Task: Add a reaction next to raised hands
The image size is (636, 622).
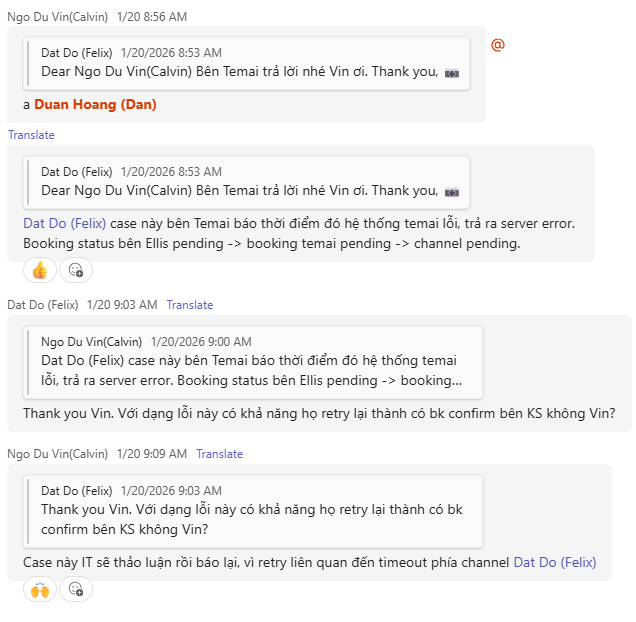Action: click(76, 589)
